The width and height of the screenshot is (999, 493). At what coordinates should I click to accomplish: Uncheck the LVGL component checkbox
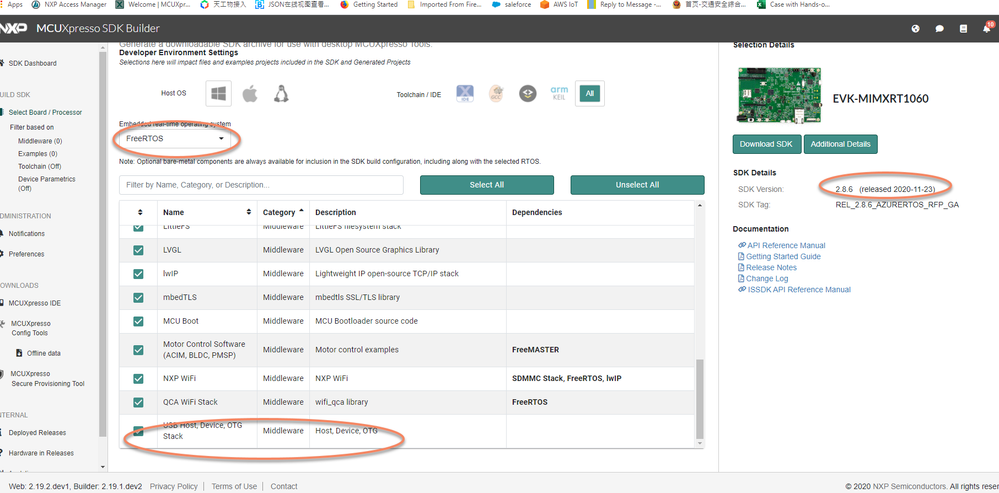tap(138, 250)
